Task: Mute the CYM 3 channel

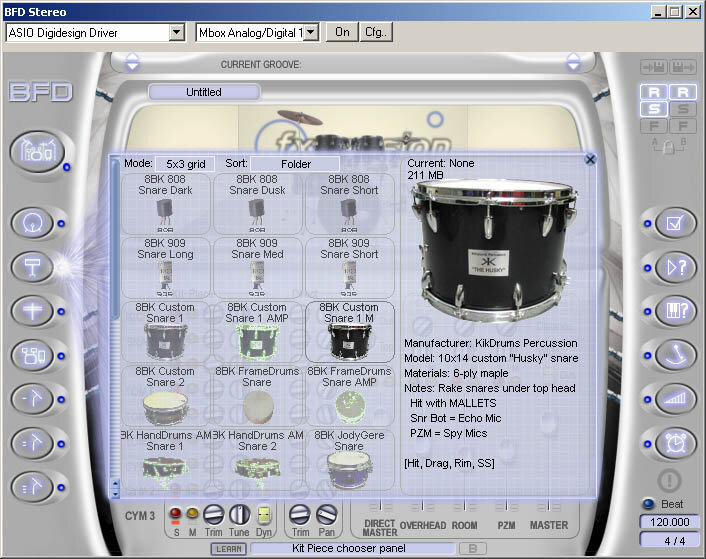Action: click(x=192, y=513)
